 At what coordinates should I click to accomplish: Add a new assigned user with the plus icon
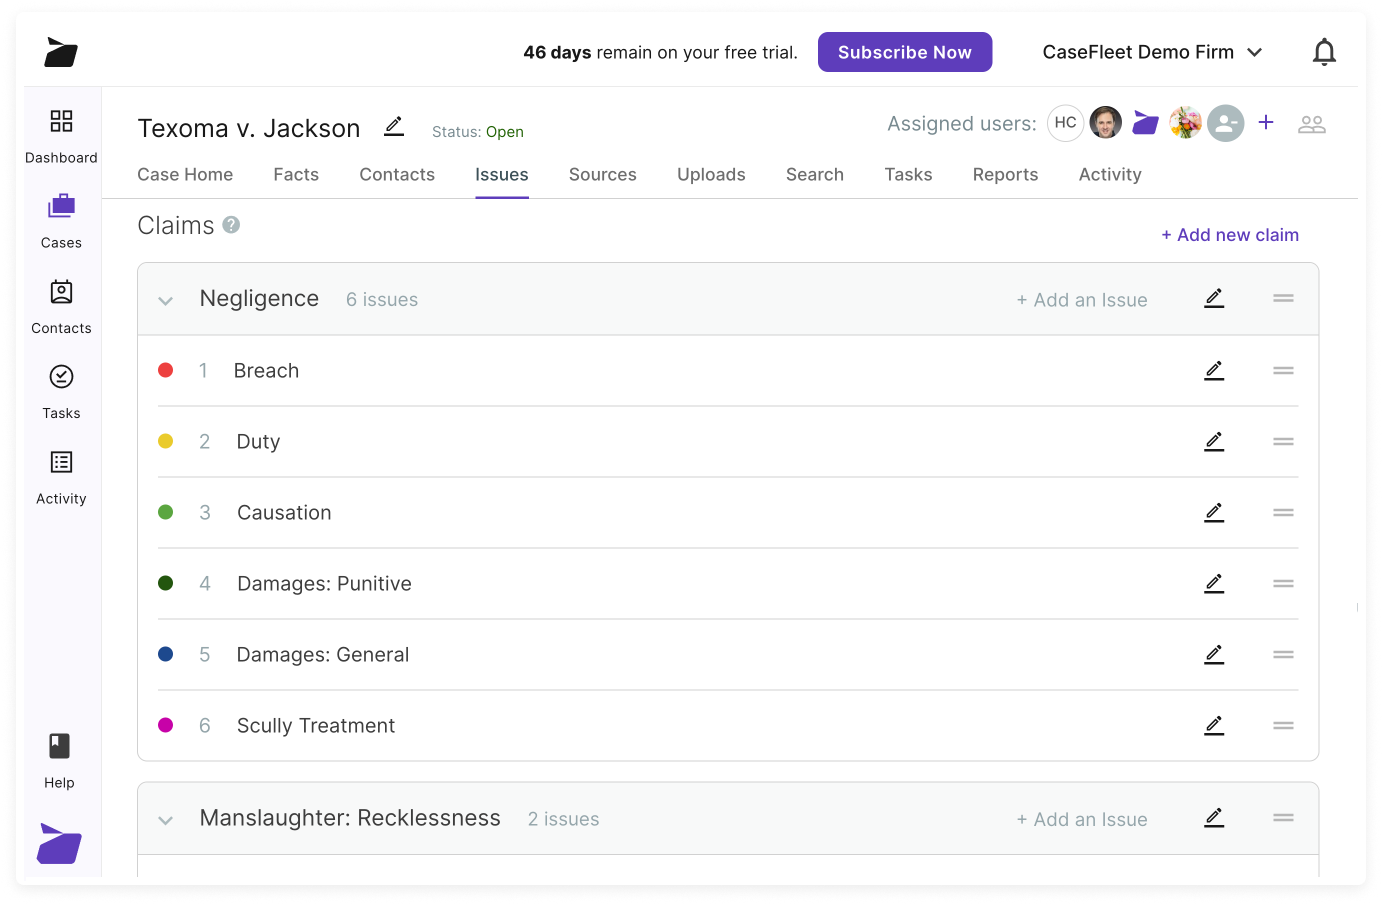pyautogui.click(x=1266, y=122)
